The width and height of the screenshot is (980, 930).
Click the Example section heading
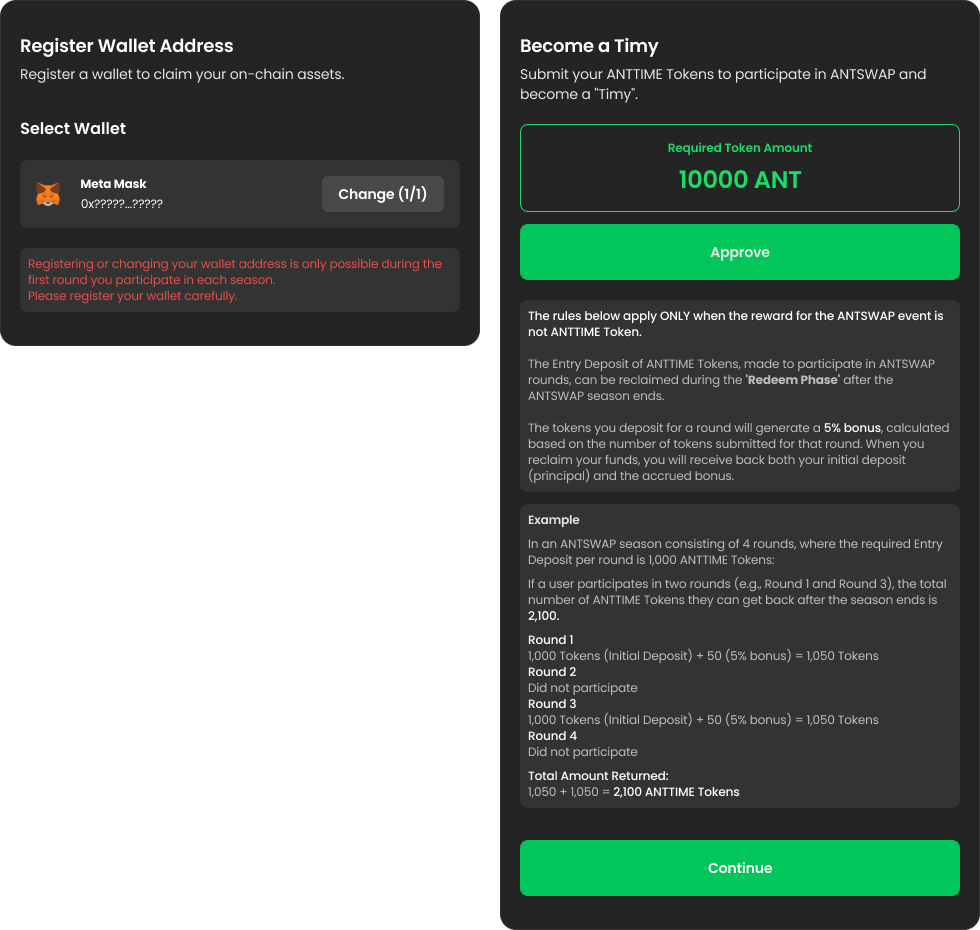tap(554, 520)
